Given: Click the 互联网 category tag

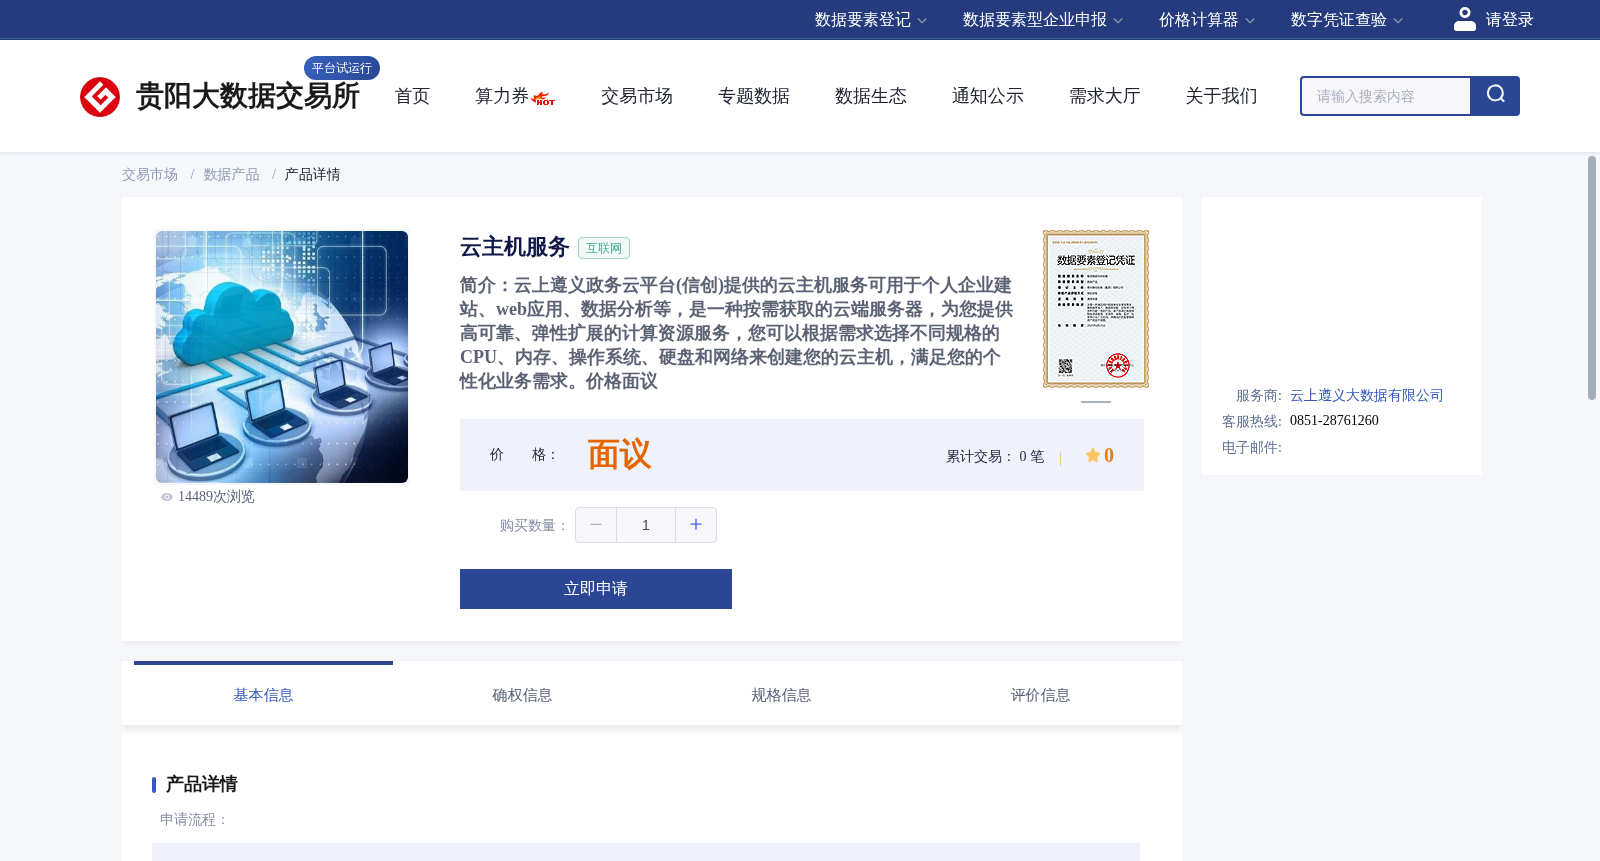Looking at the screenshot, I should (x=604, y=248).
